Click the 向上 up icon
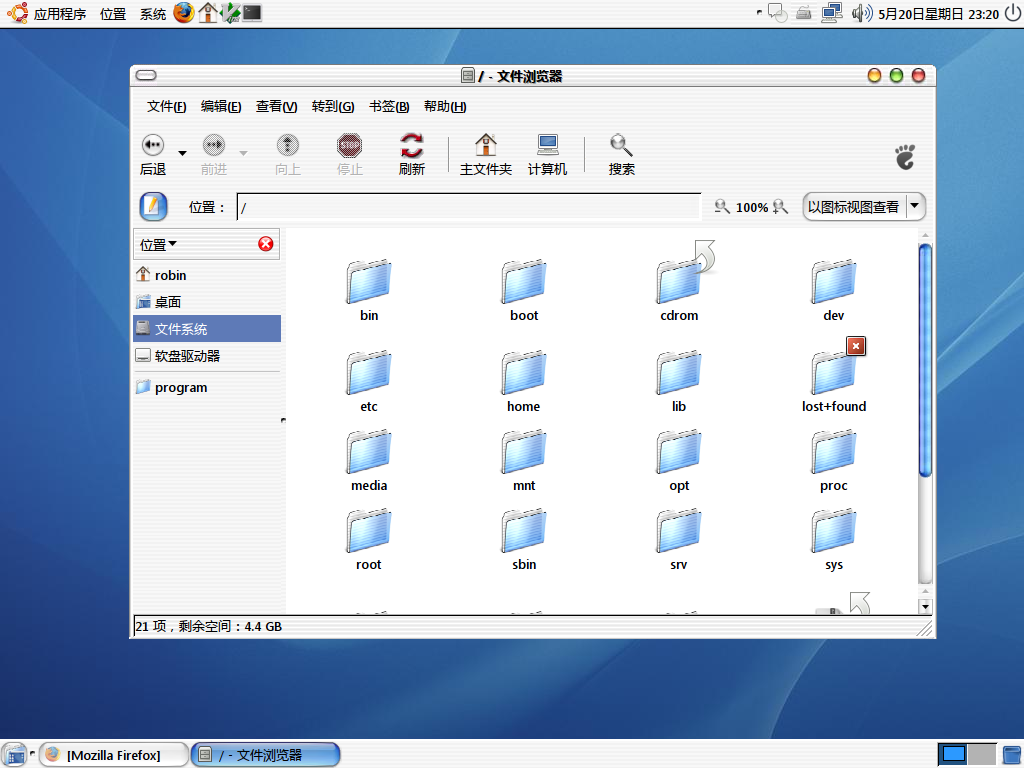Viewport: 1024px width, 768px height. [287, 145]
